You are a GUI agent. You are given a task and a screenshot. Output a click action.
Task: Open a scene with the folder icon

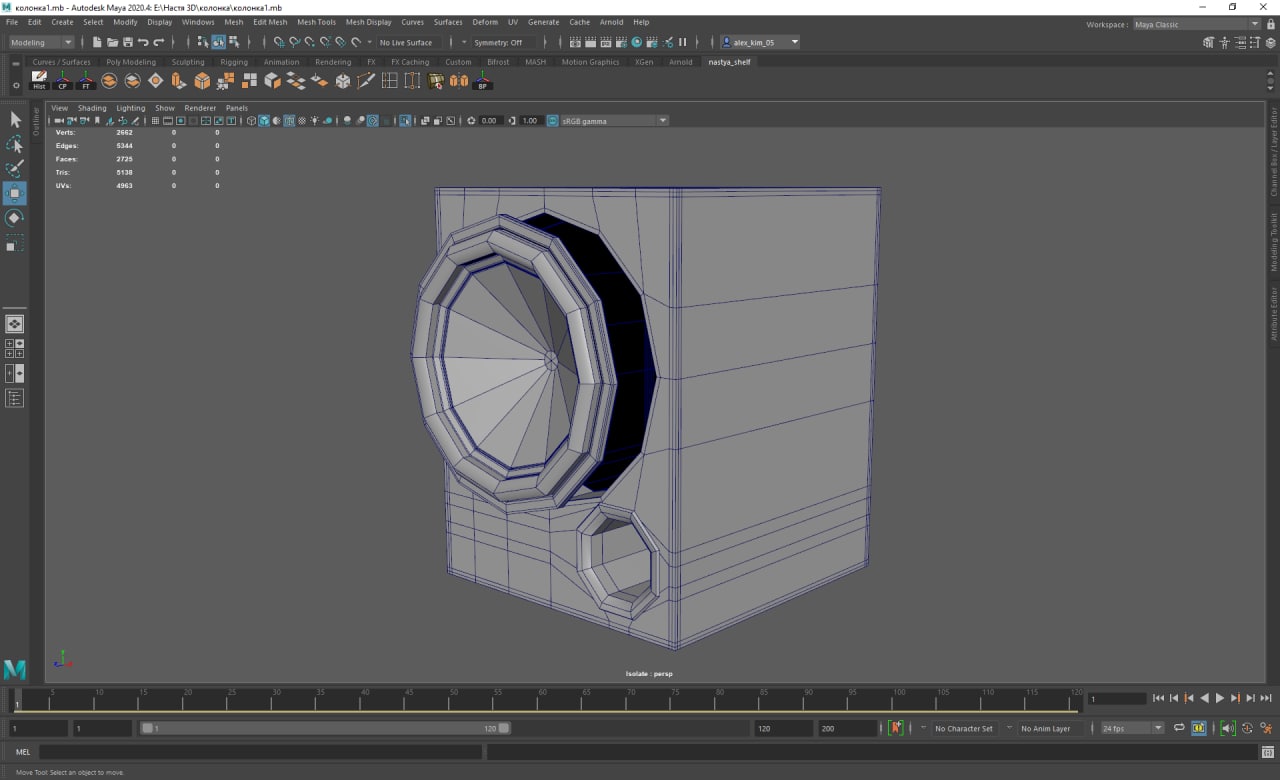click(x=112, y=42)
